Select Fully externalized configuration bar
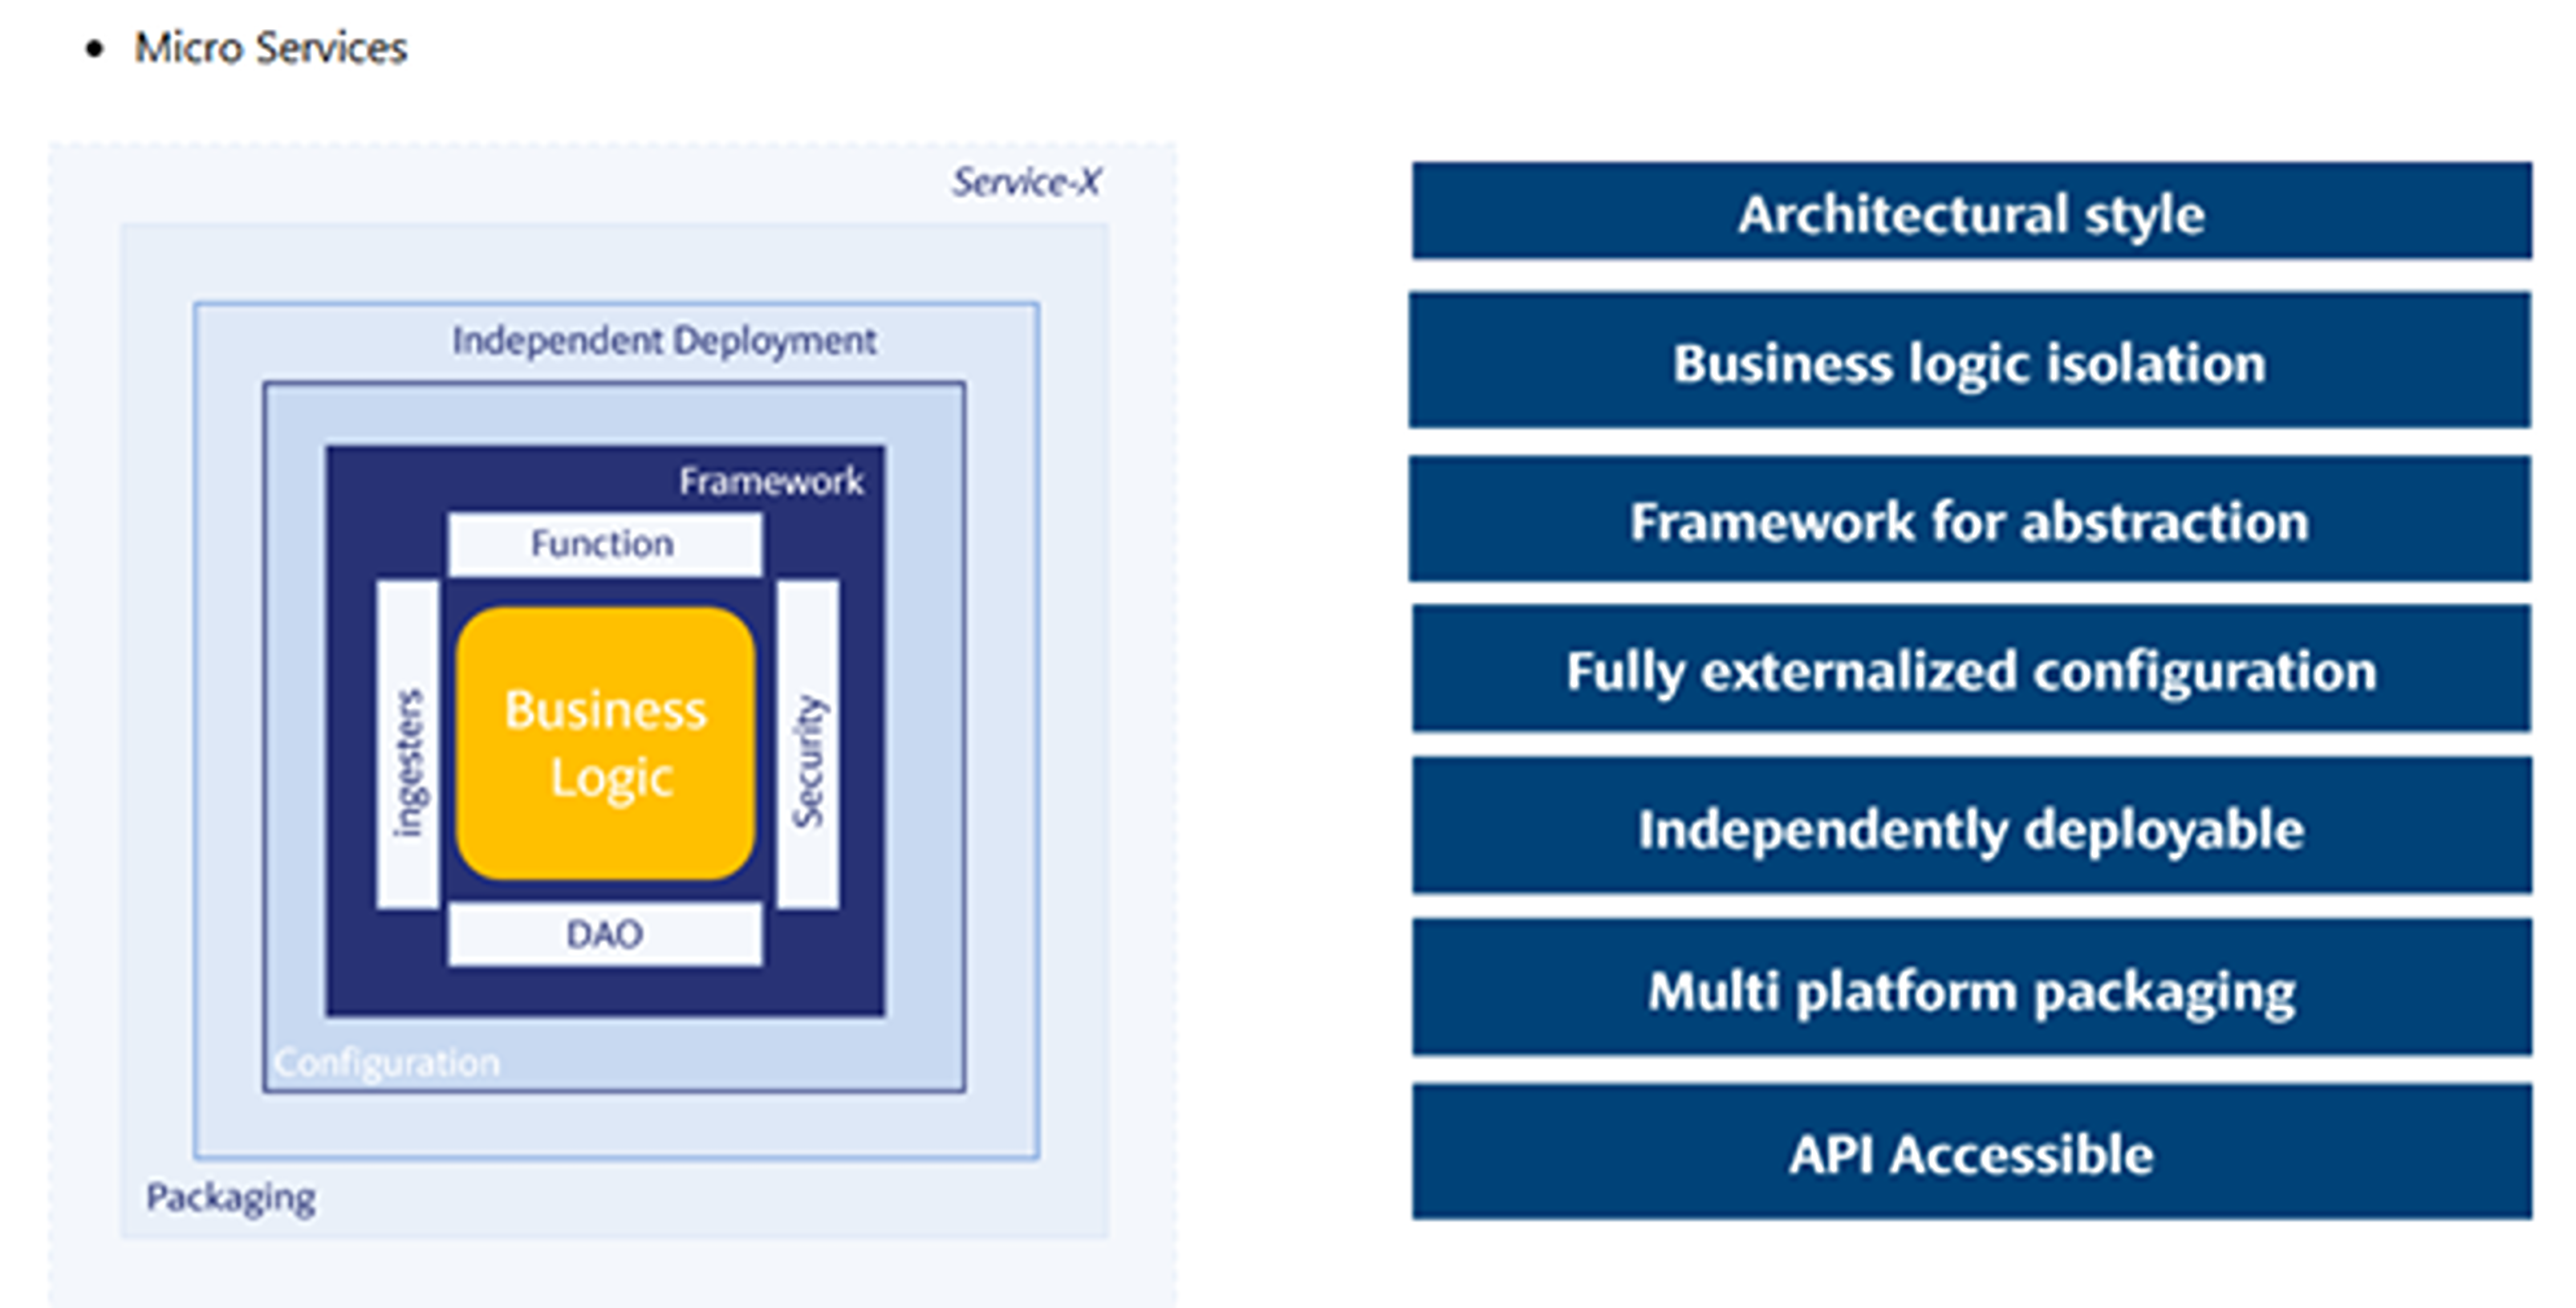The width and height of the screenshot is (2576, 1308). 1970,670
